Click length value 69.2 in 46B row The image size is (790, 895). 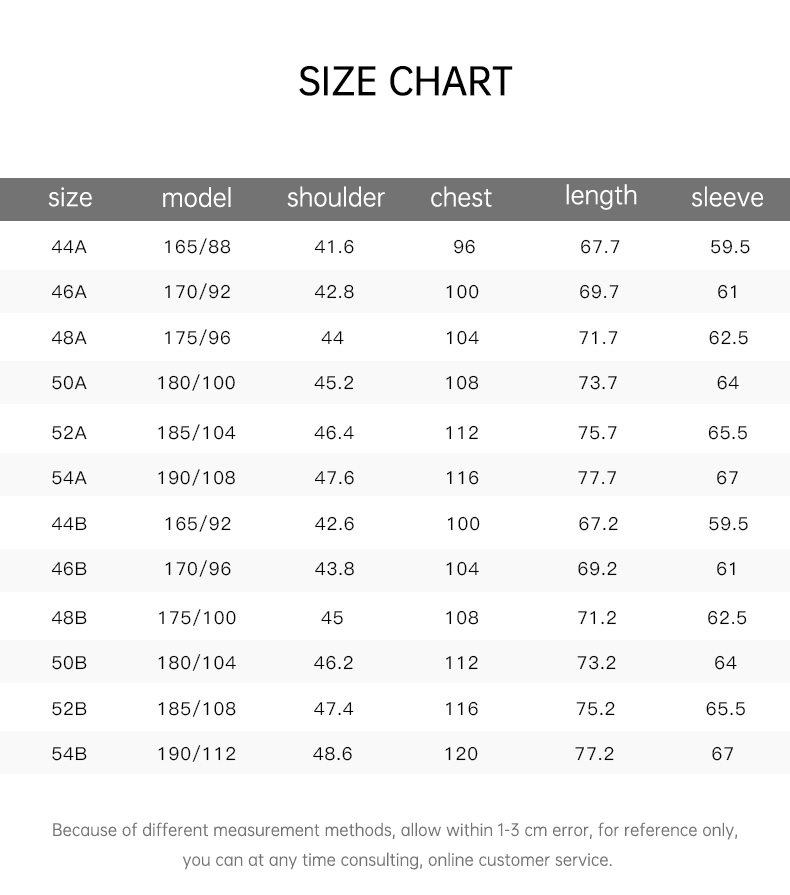coord(597,569)
